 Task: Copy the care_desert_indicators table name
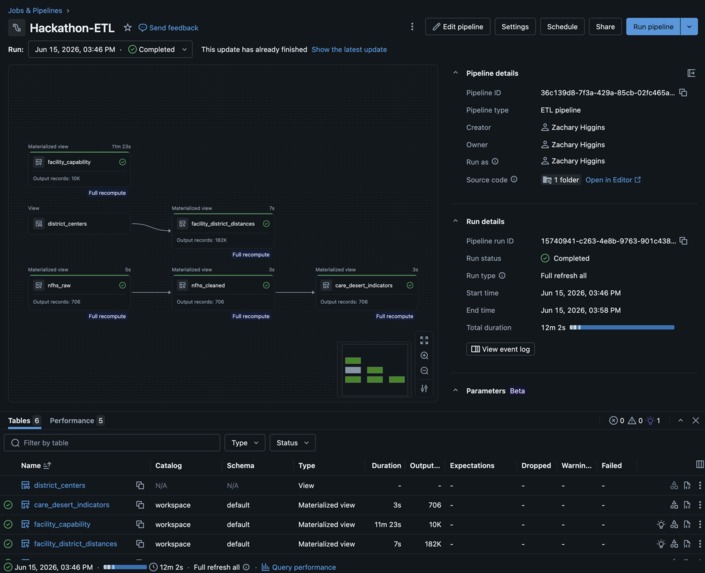[x=140, y=505]
